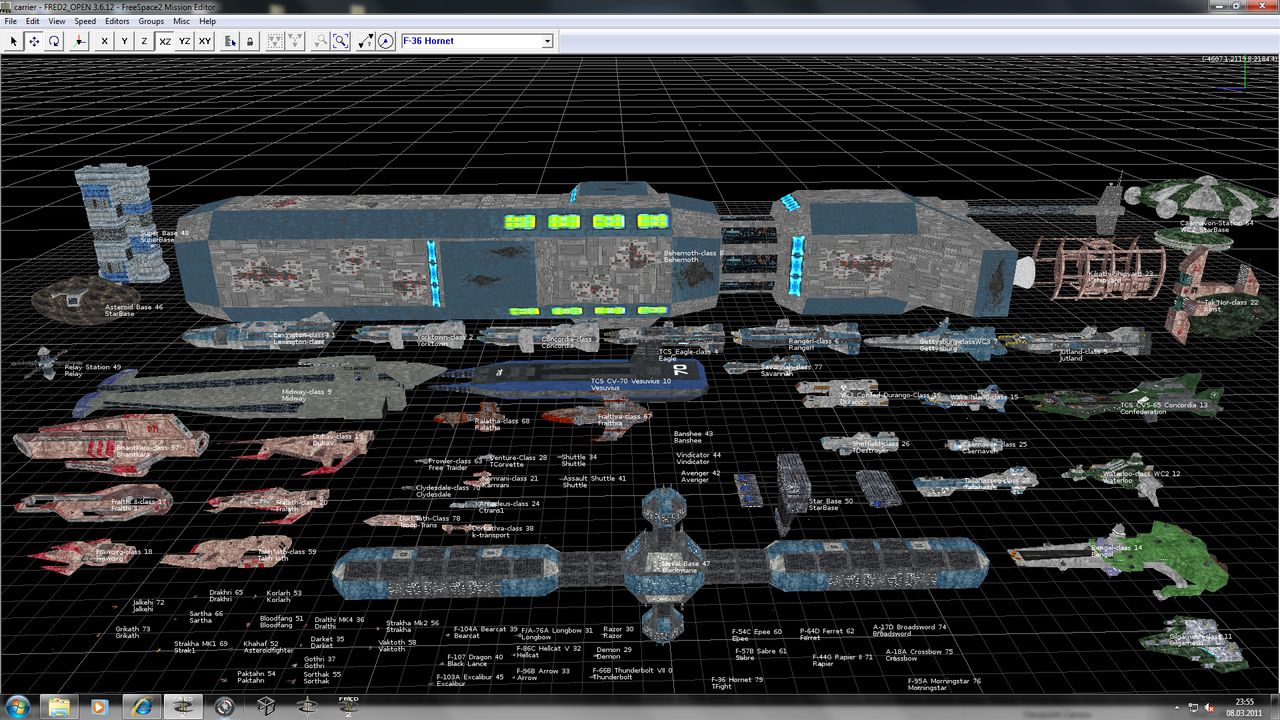The height and width of the screenshot is (720, 1280).
Task: Open the Misc menu
Action: [181, 21]
